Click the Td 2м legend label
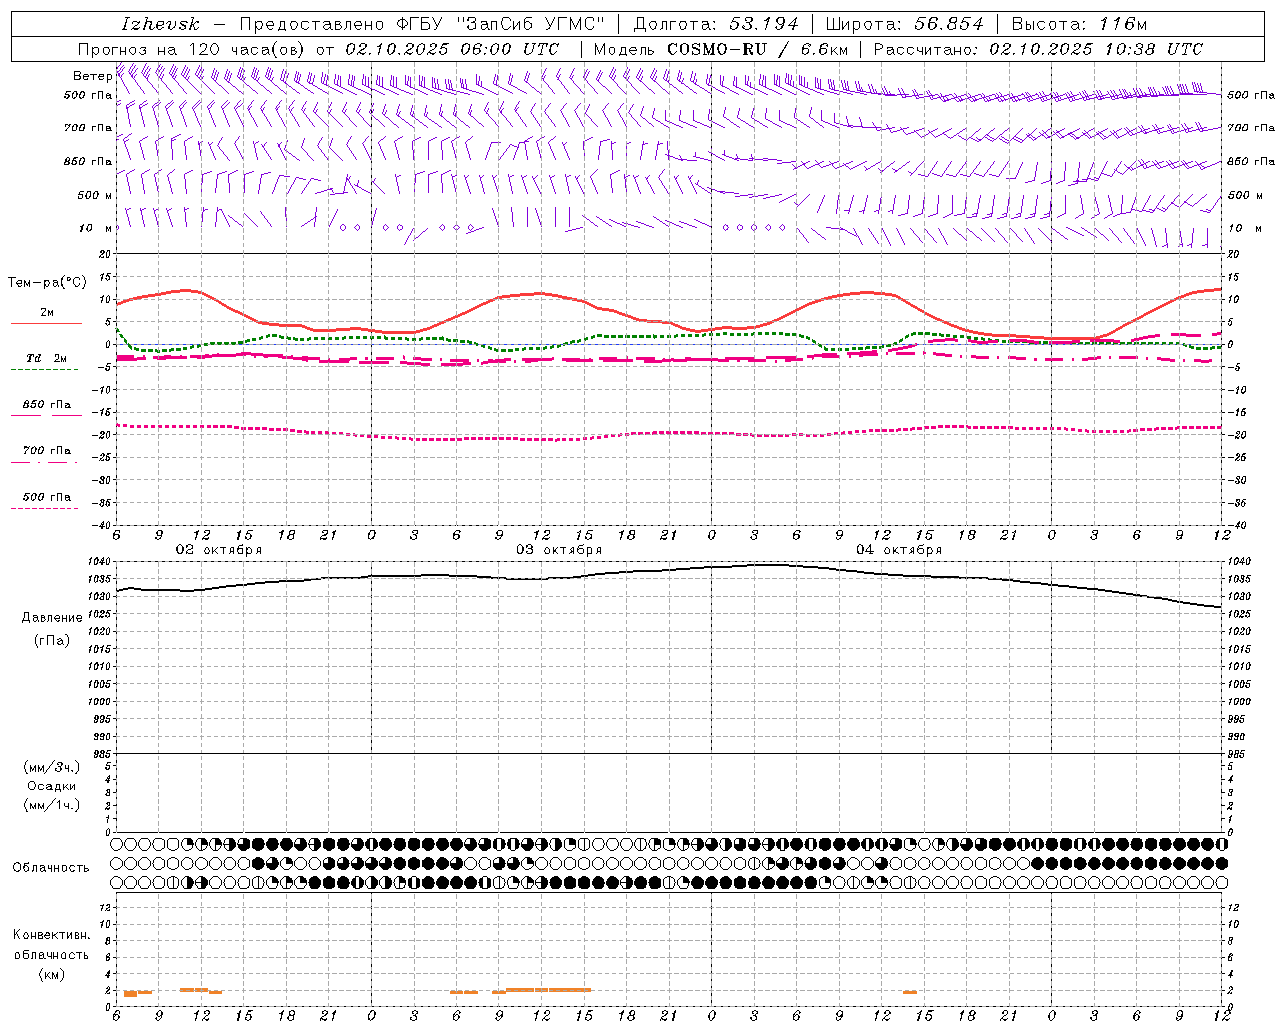Image resolution: width=1280 pixels, height=1024 pixels. coord(47,358)
